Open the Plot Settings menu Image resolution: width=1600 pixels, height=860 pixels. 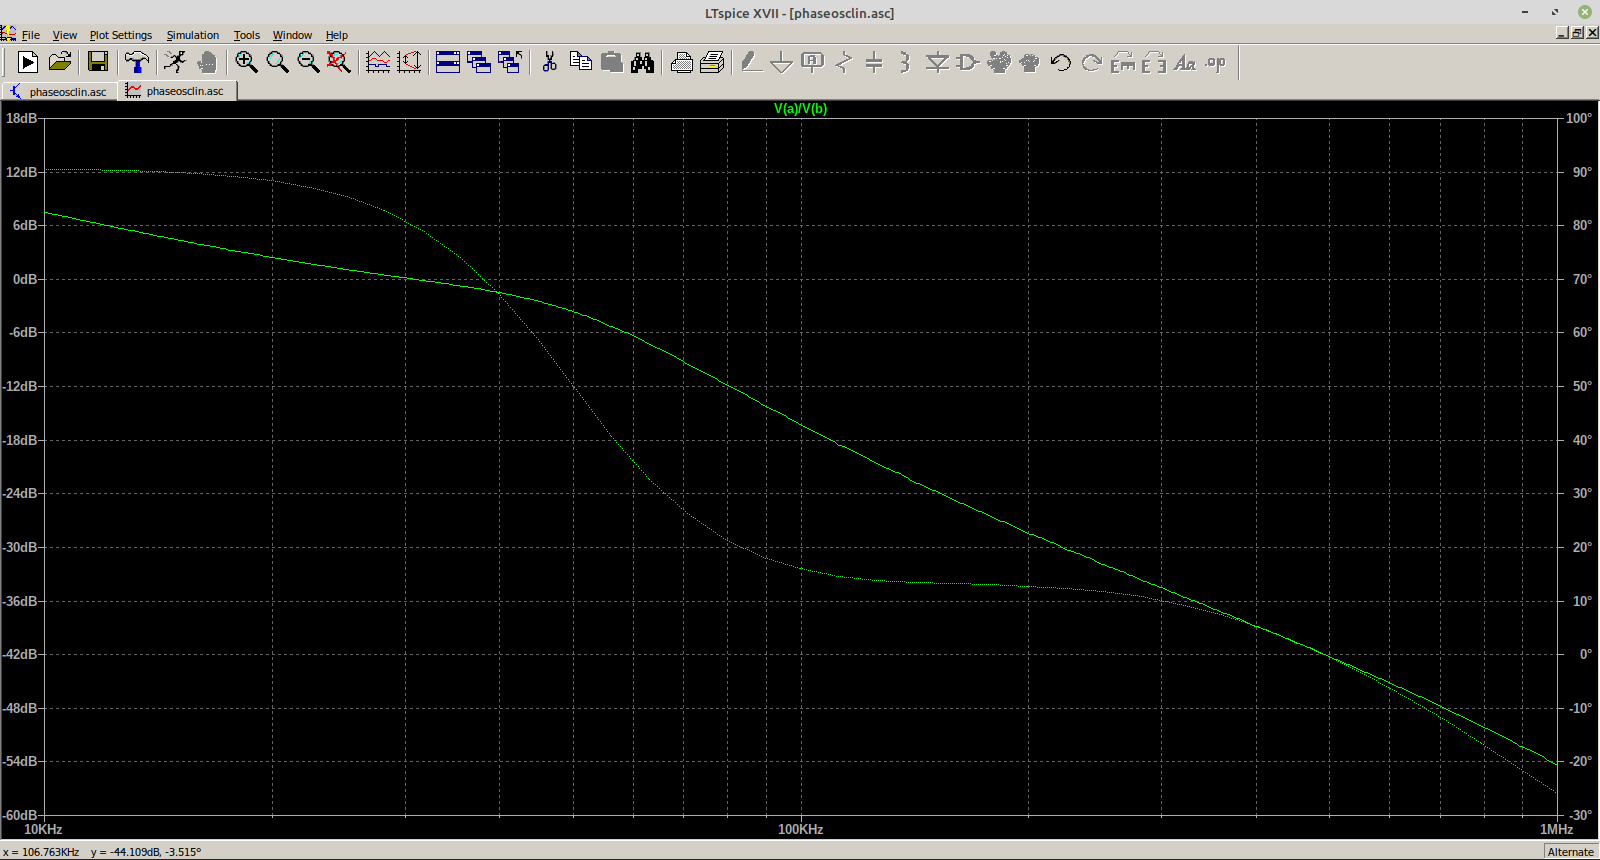pos(121,35)
